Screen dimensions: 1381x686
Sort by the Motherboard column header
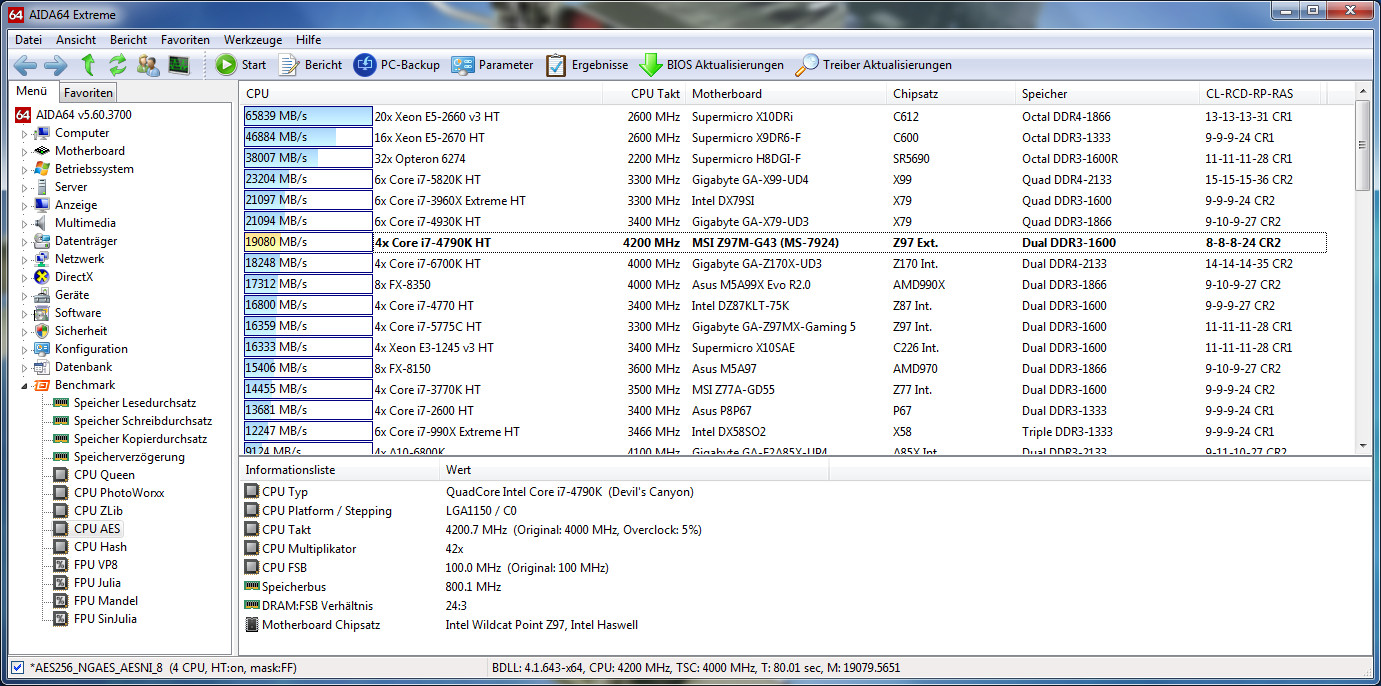tap(787, 93)
